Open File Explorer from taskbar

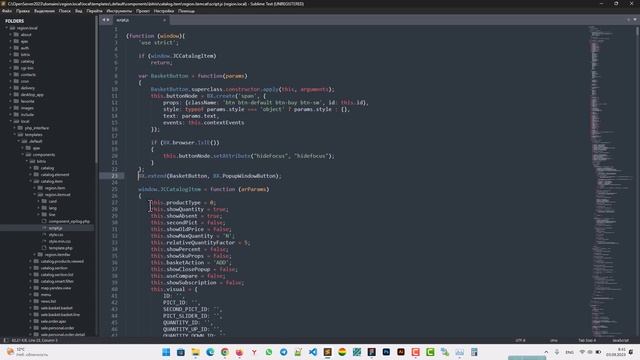pos(195,352)
